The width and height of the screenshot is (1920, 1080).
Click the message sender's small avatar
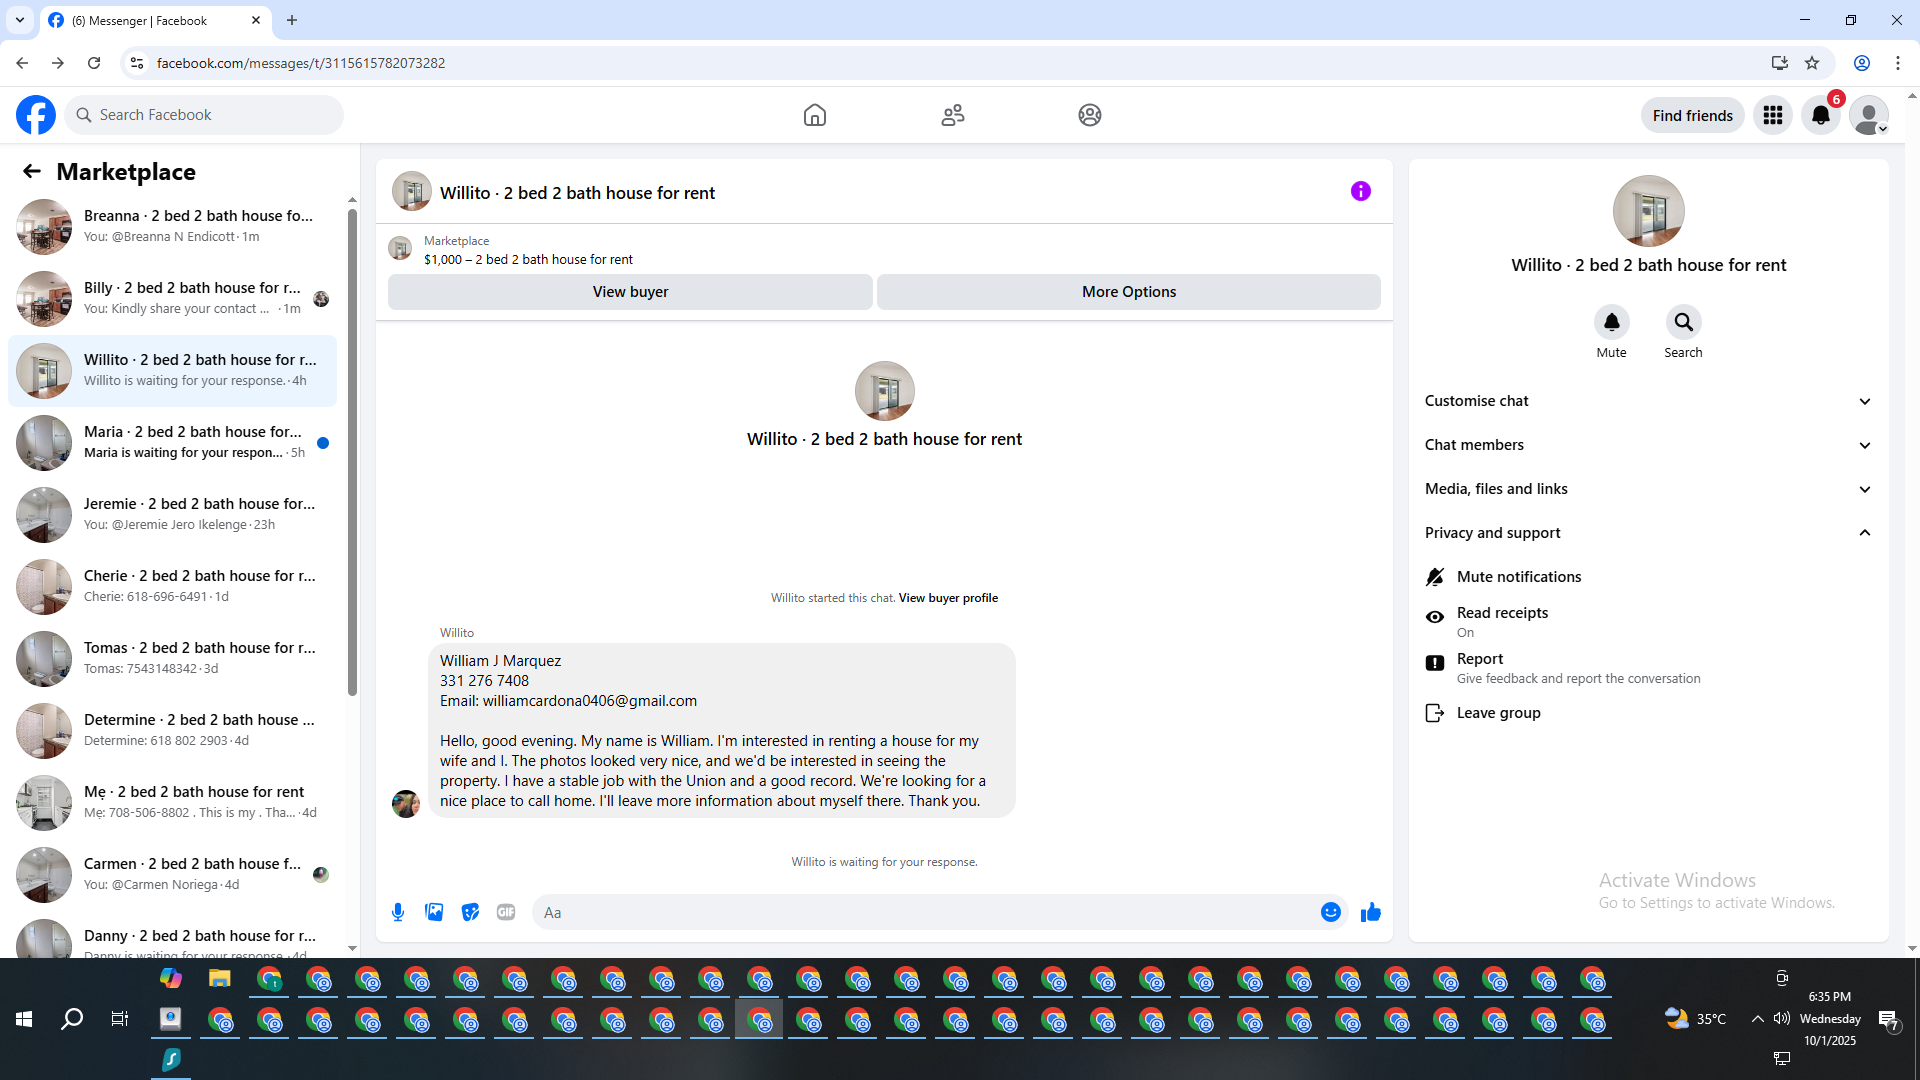coord(406,804)
